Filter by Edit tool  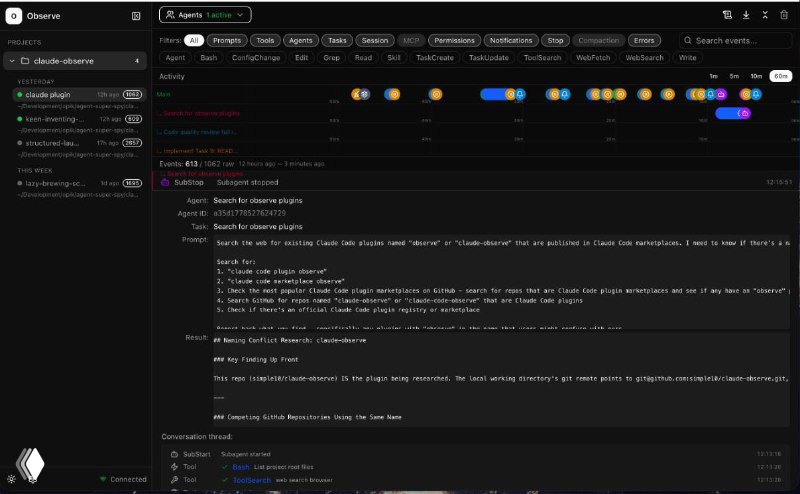pyautogui.click(x=302, y=58)
